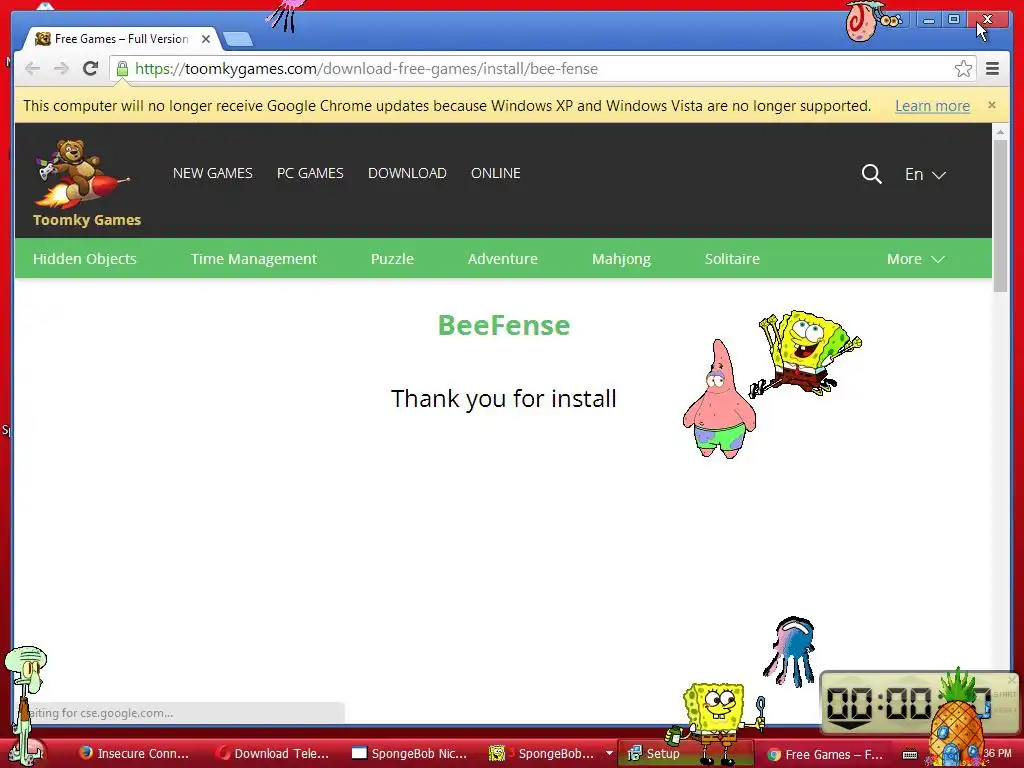Screen dimensions: 1024x768
Task: Open the SpongeBob... taskbar group
Action: pos(550,754)
